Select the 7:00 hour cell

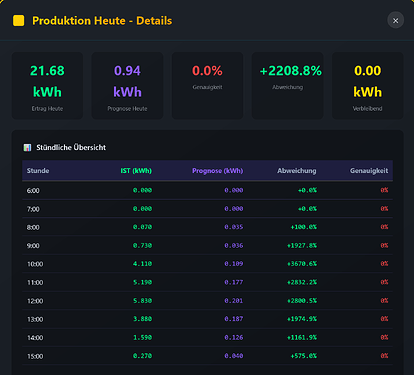[x=33, y=209]
